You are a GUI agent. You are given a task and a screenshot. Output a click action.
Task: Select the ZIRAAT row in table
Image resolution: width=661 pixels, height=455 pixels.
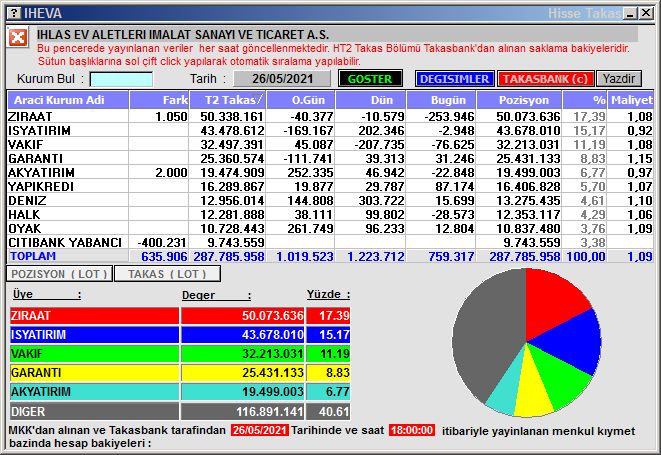click(330, 116)
